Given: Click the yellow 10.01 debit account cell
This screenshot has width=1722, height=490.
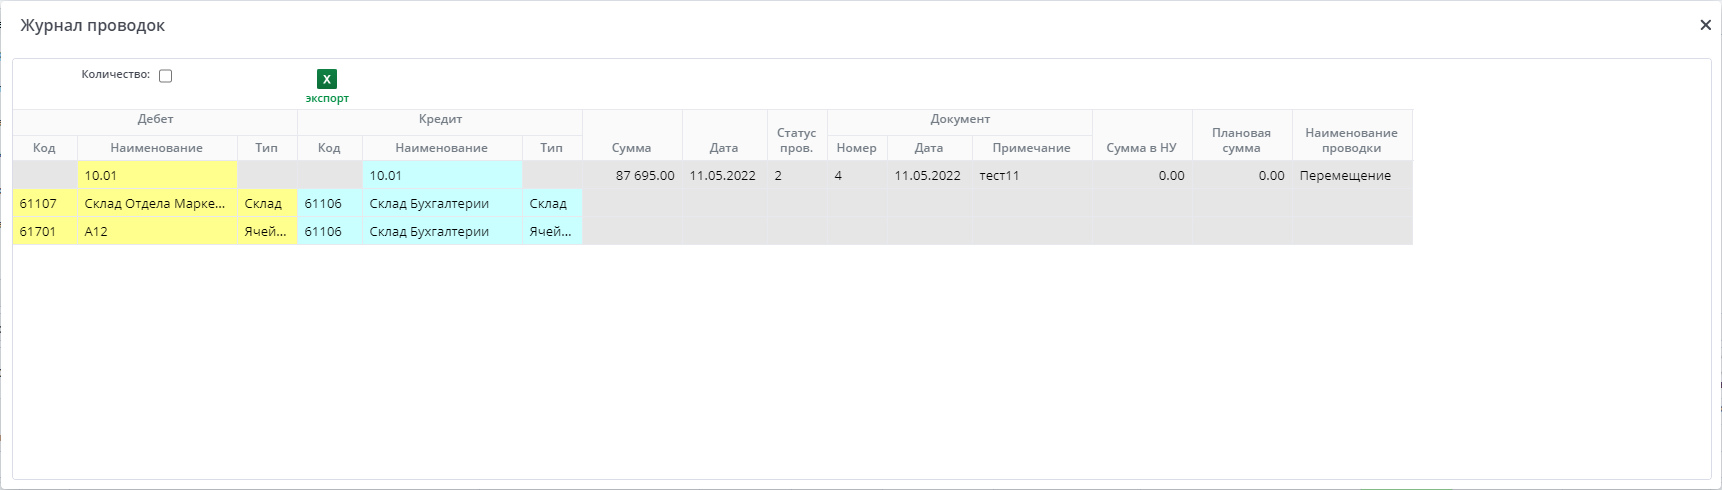Looking at the screenshot, I should click(x=156, y=176).
